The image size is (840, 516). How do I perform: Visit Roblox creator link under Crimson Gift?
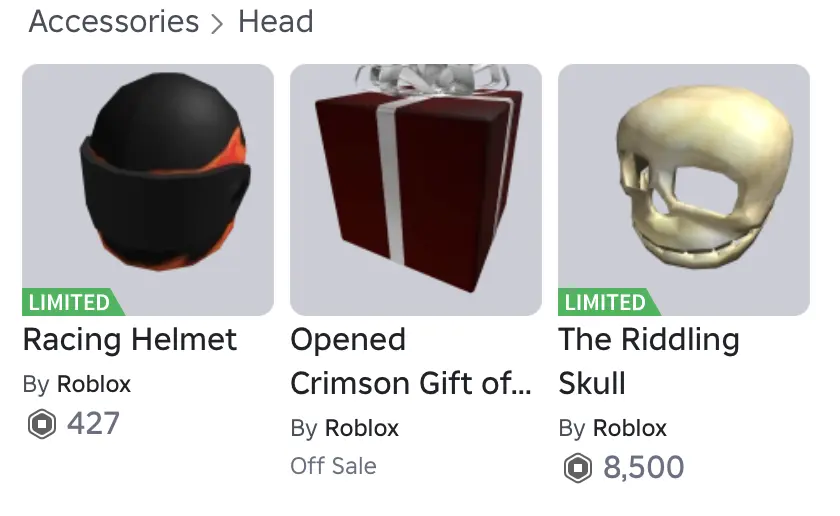(x=362, y=428)
